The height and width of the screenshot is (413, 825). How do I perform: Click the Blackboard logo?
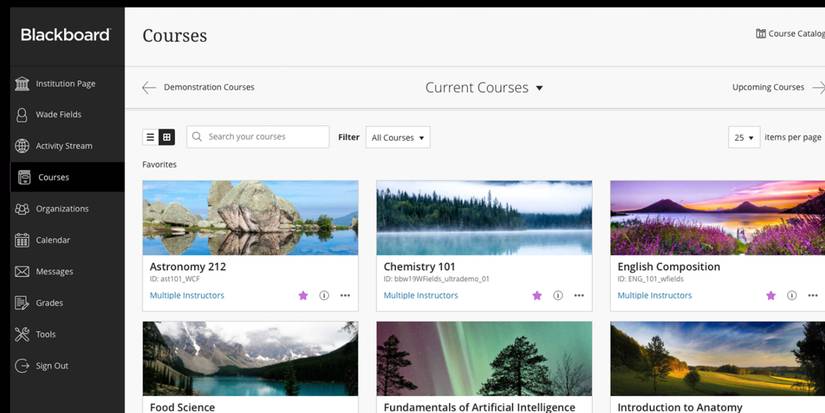(x=66, y=35)
